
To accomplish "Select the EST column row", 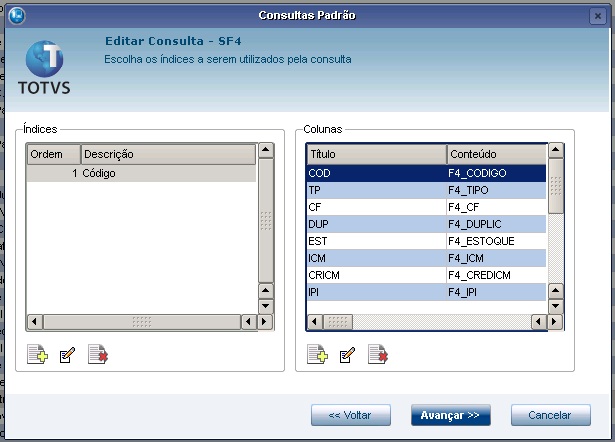I will (x=426, y=241).
